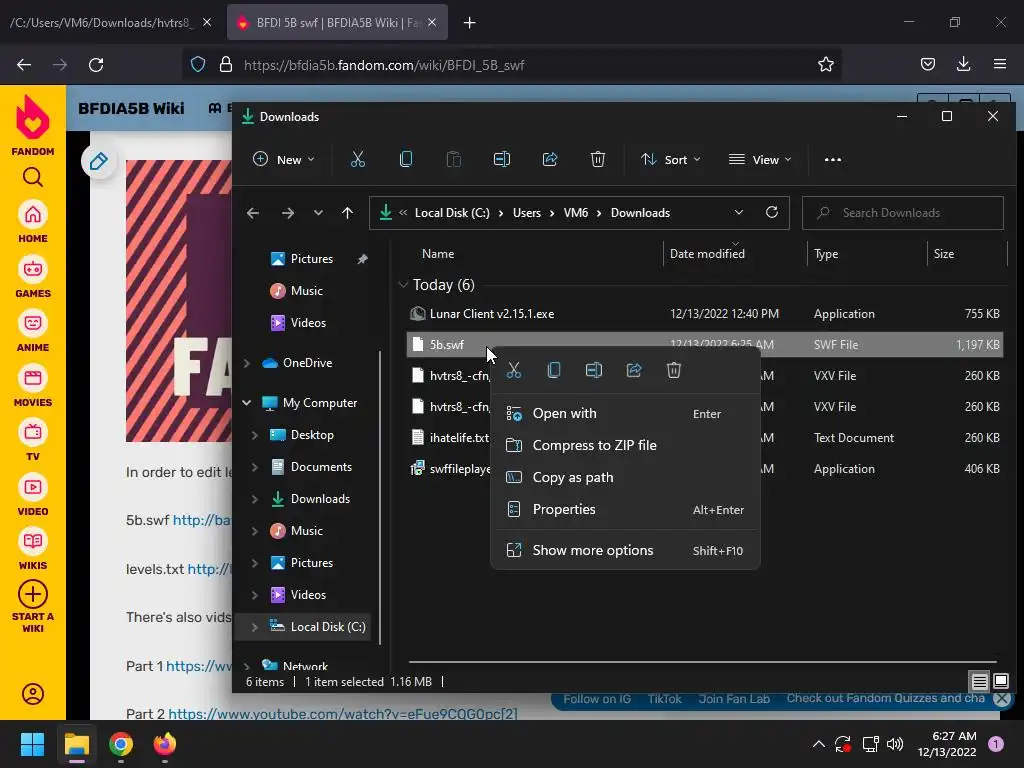Open a new Firefox tab
This screenshot has width=1024, height=768.
[469, 23]
